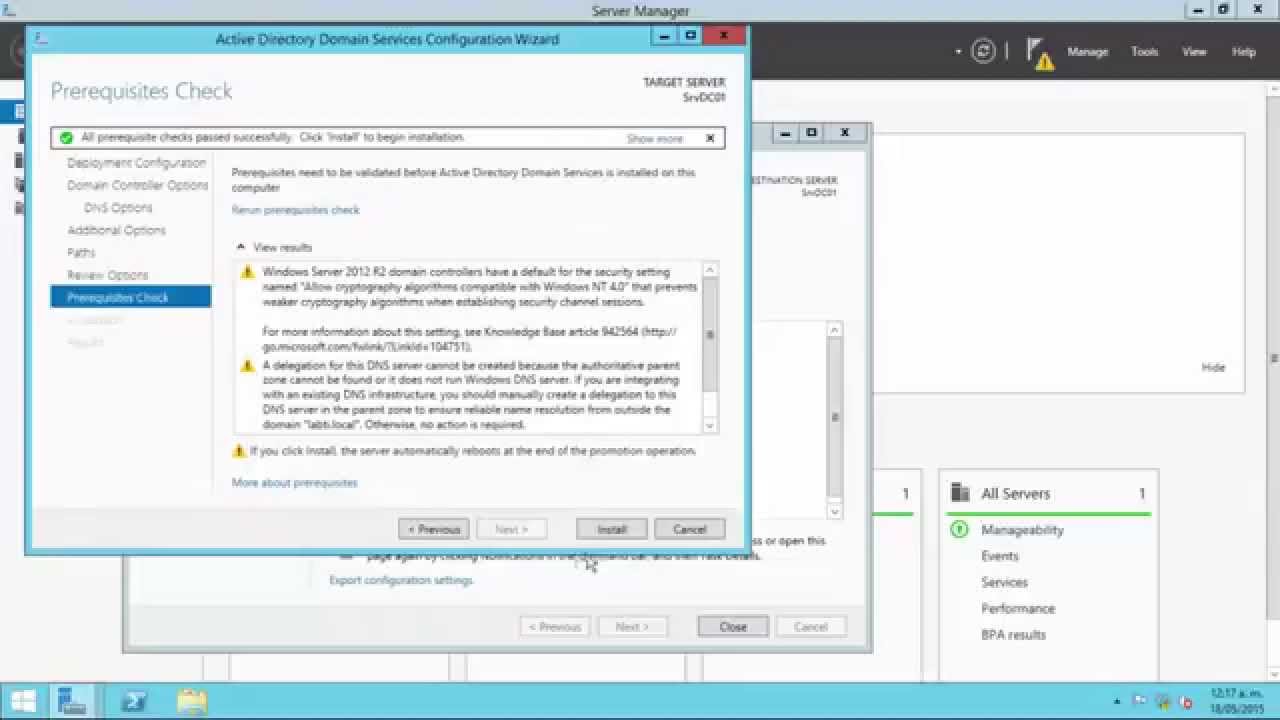Launch PowerShell from the taskbar
This screenshot has height=720, width=1280.
(134, 701)
